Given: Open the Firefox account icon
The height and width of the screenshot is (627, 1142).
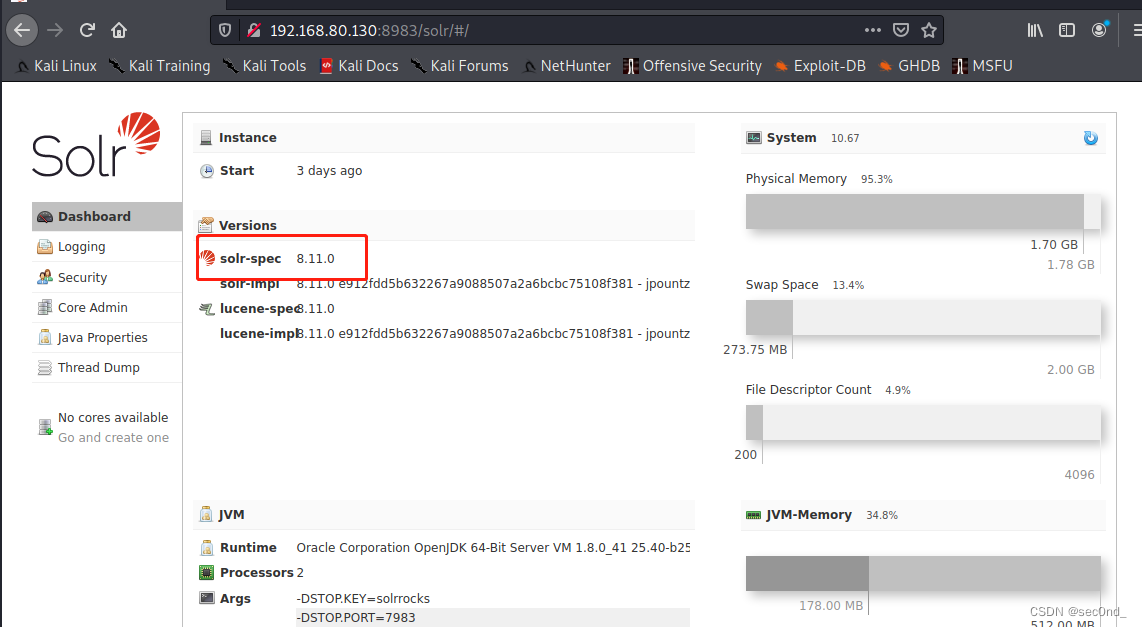Looking at the screenshot, I should 1099,30.
